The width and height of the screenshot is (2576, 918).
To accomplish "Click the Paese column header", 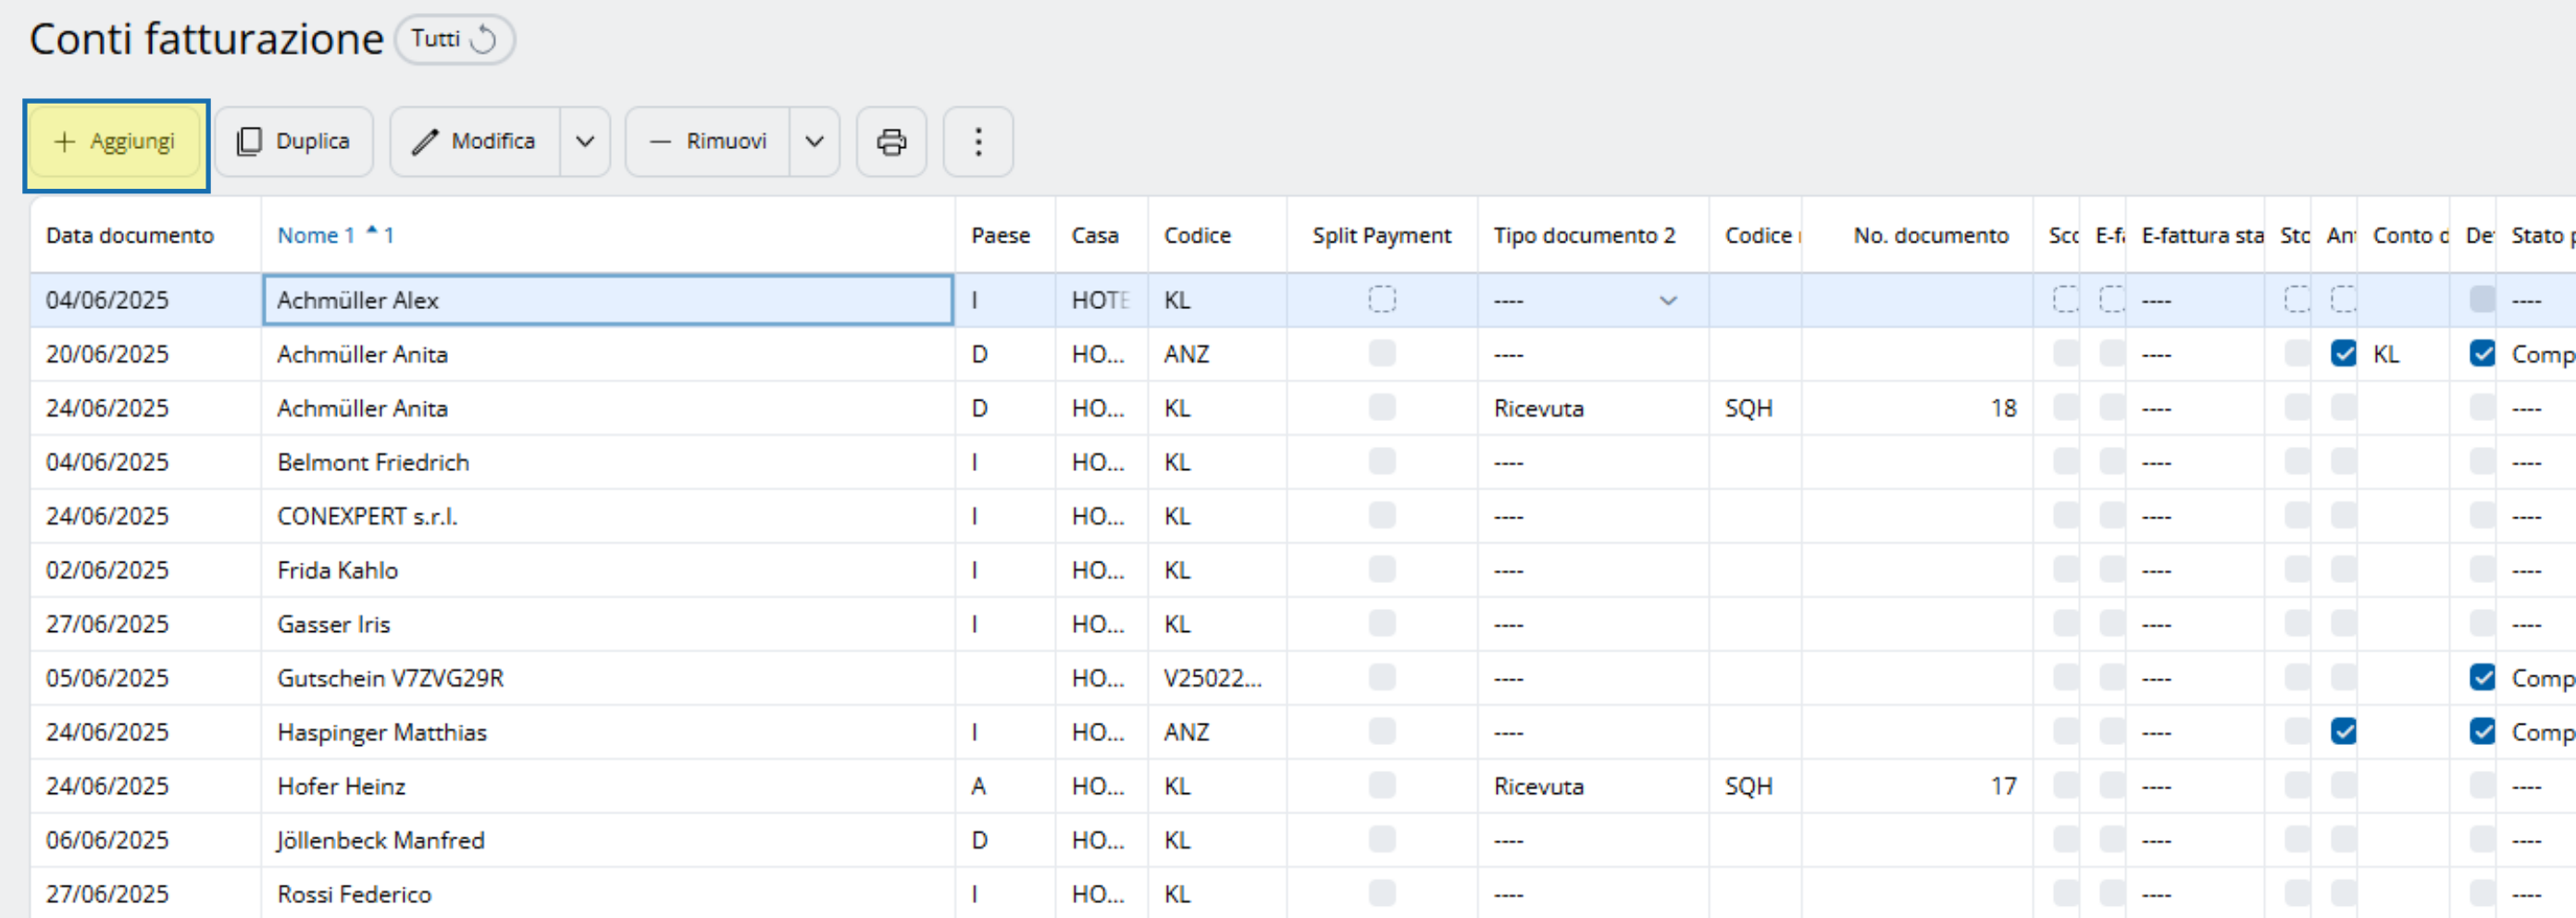I will pos(1000,236).
